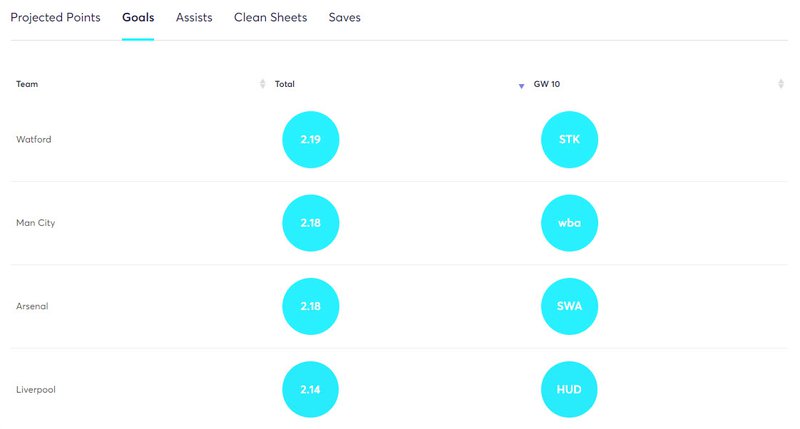Click the HUD fixture badge

click(569, 390)
